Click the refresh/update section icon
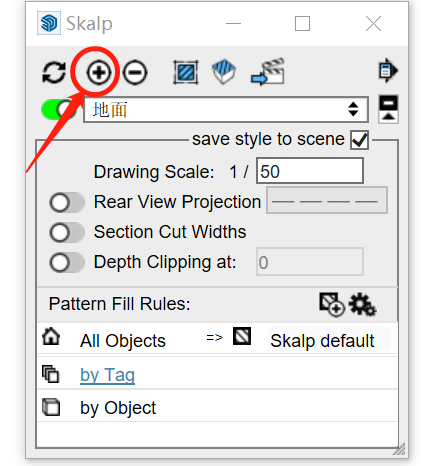 click(54, 72)
